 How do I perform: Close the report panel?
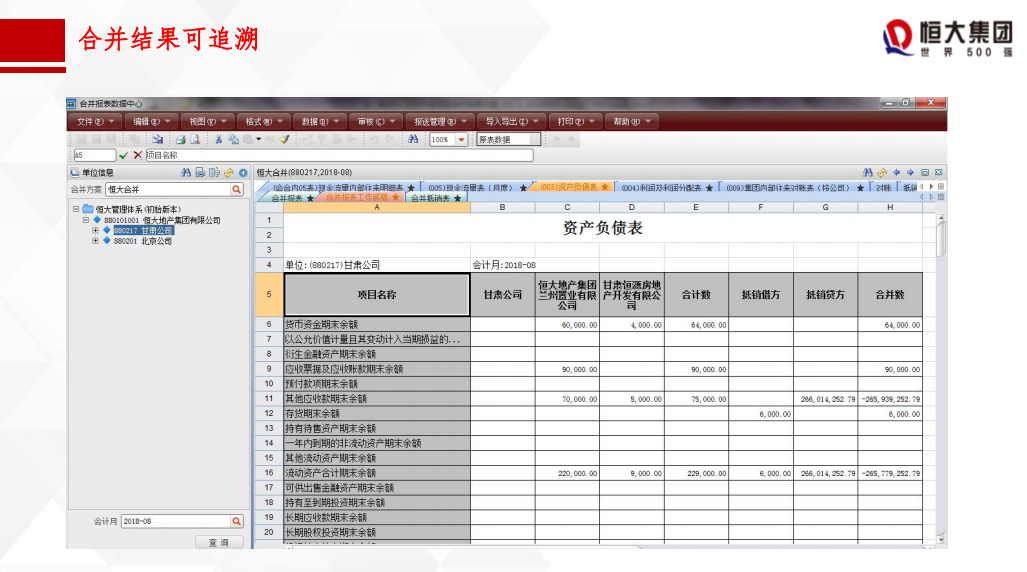click(939, 173)
